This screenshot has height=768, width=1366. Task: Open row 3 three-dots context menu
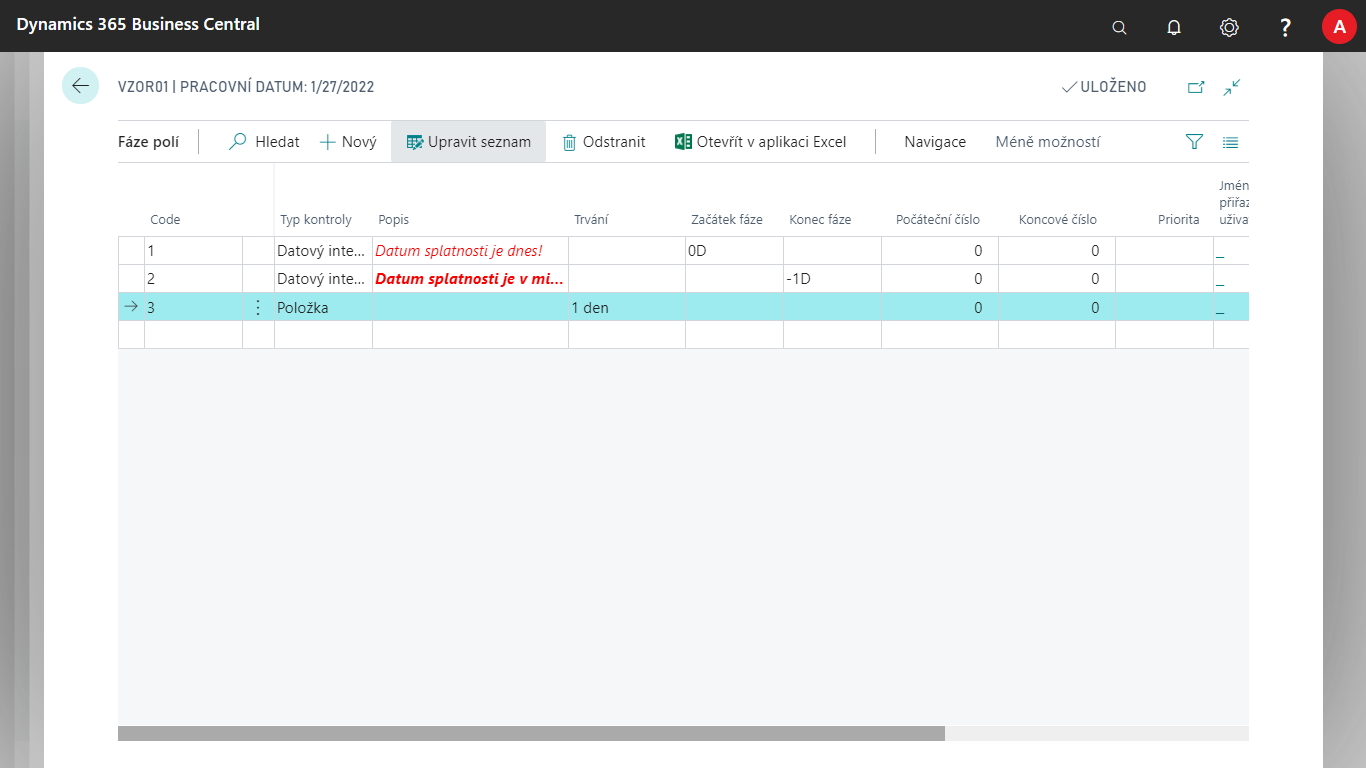258,308
